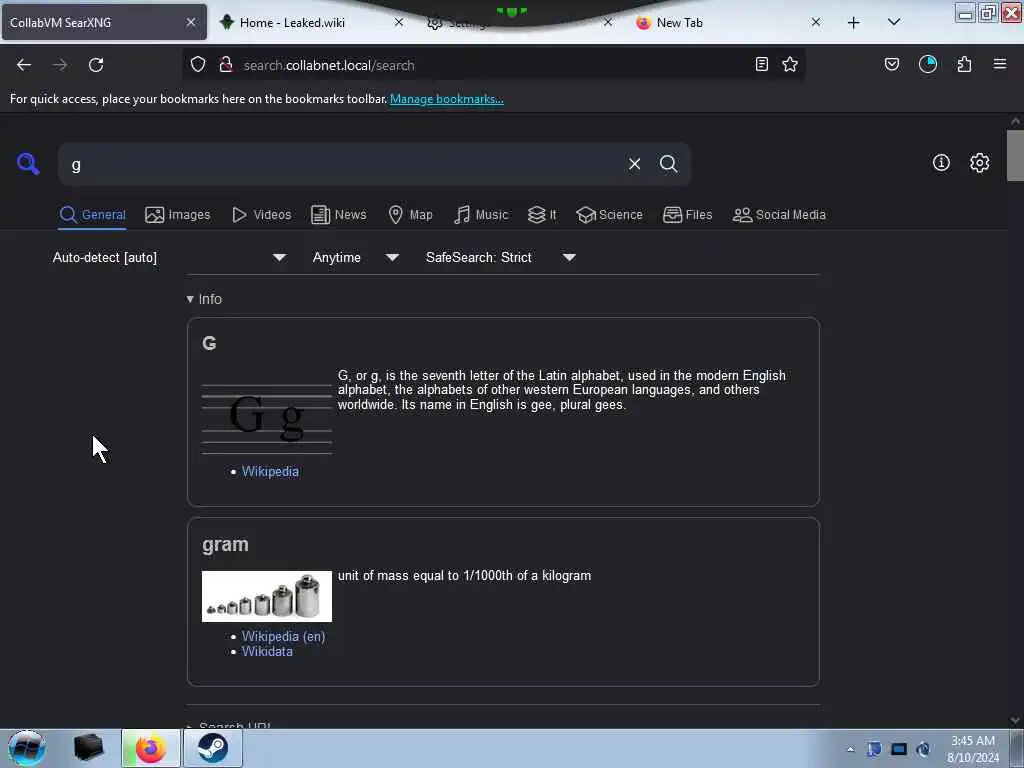Open SearXNG preferences gear icon
Viewport: 1024px width, 768px height.
tap(980, 163)
